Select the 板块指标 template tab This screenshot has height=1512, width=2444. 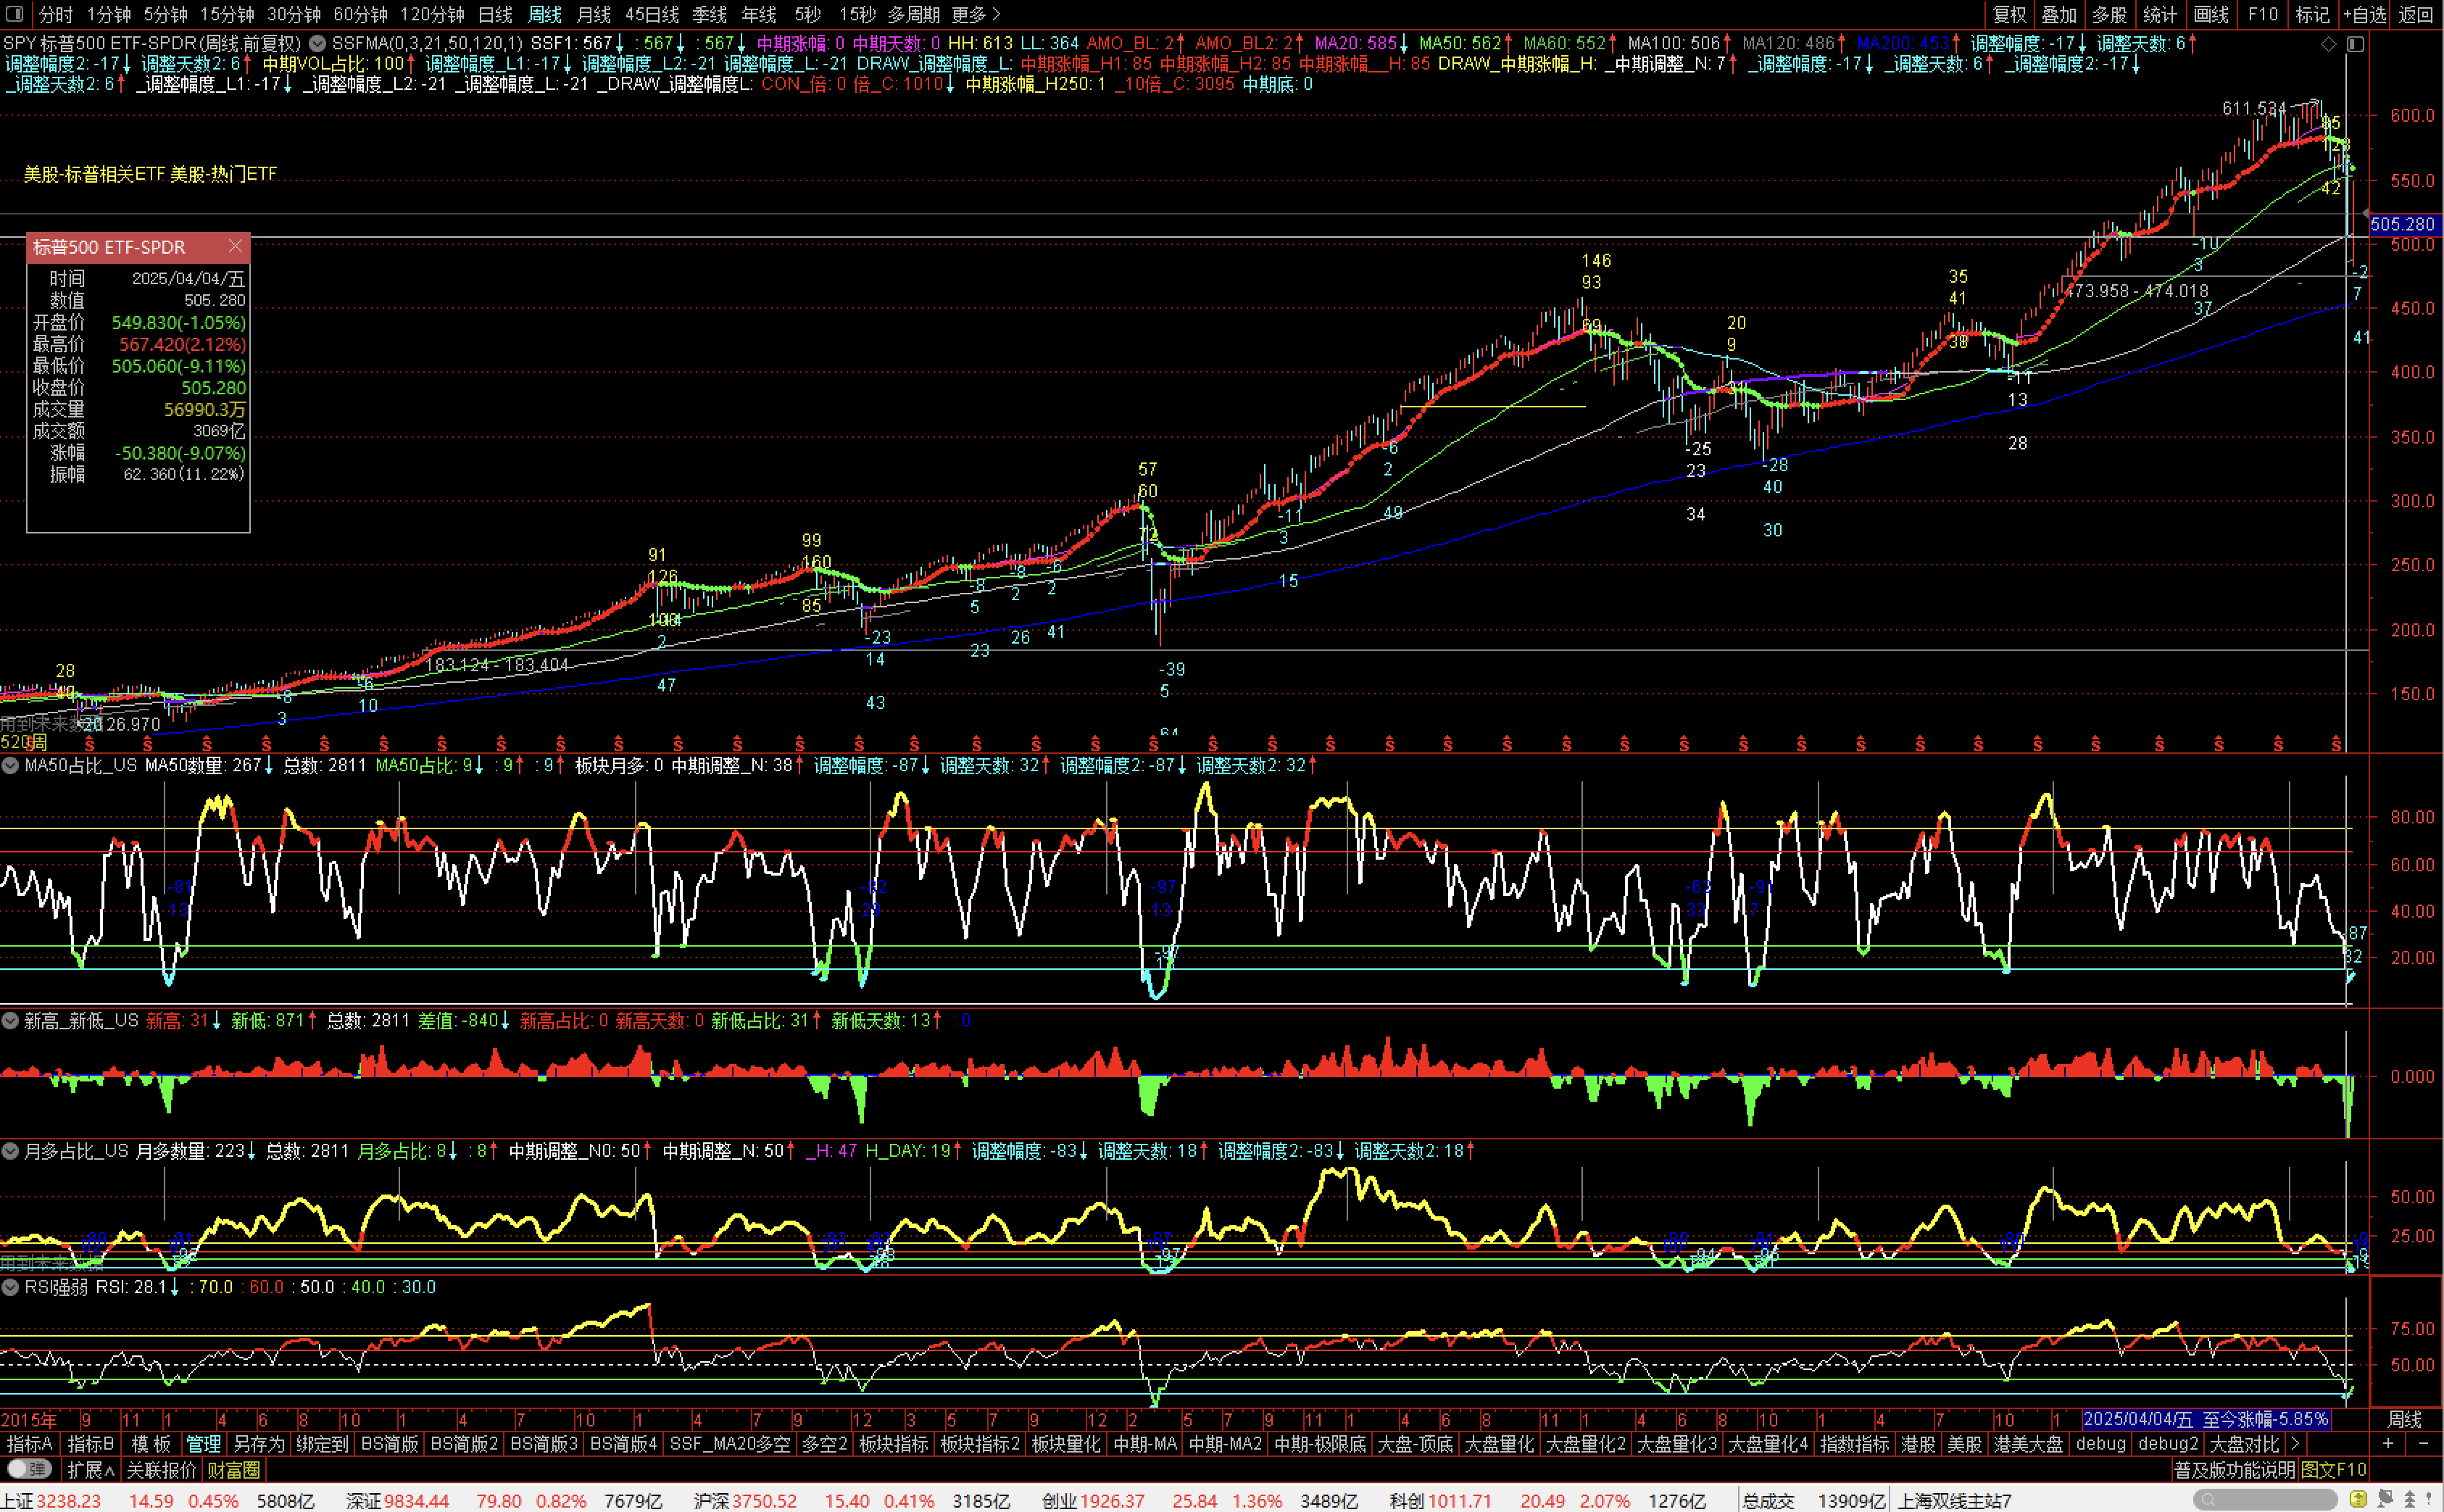(894, 1444)
